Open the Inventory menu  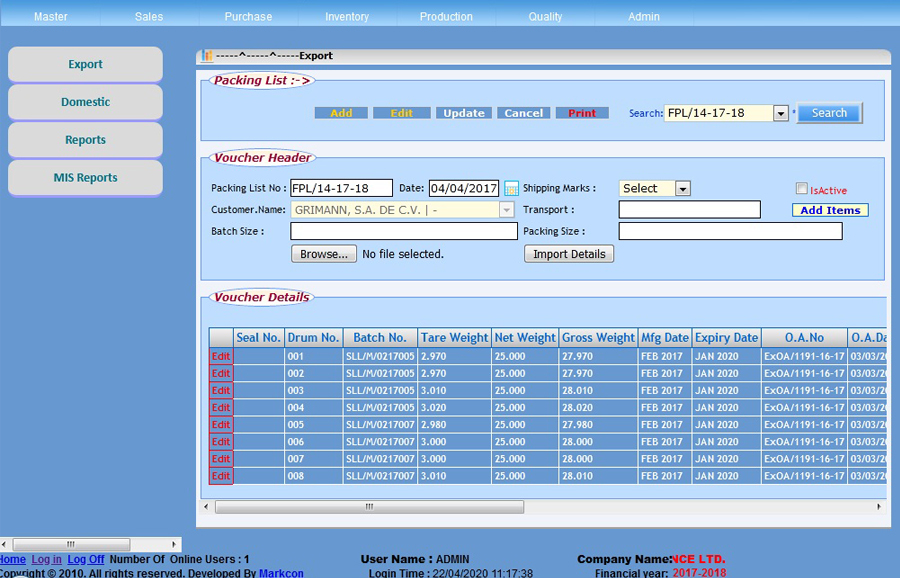coord(347,17)
